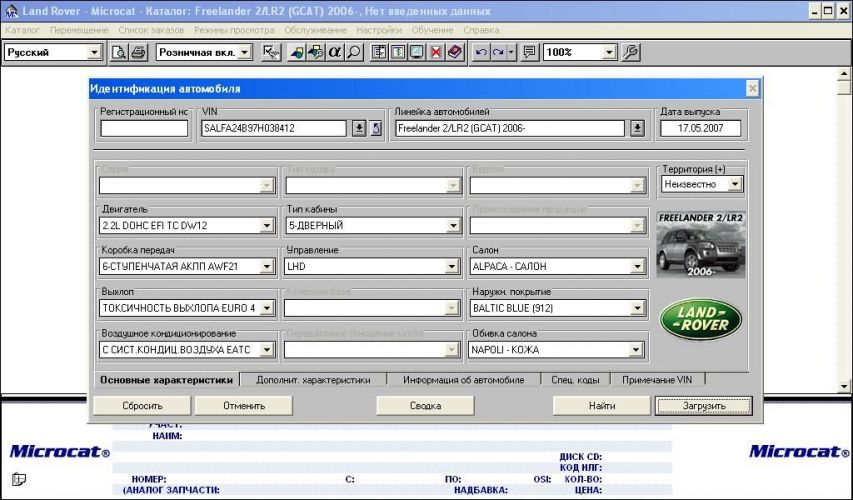Image resolution: width=853 pixels, height=500 pixels.
Task: Expand the Линейка автомобилей dropdown
Action: pyautogui.click(x=637, y=128)
